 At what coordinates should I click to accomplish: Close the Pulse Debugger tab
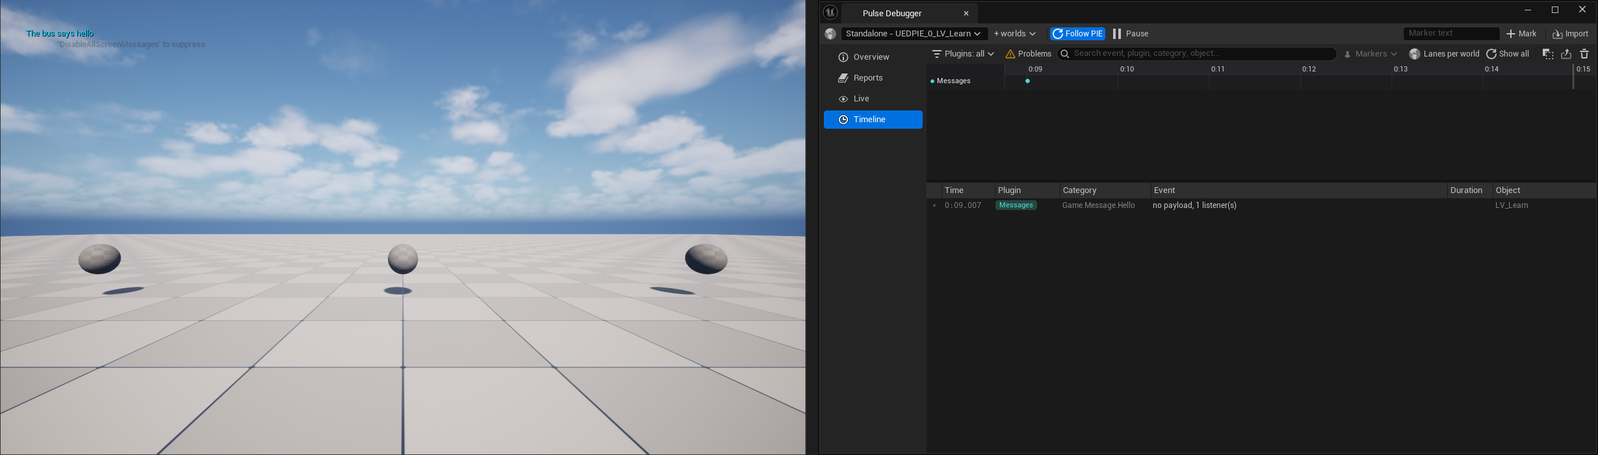click(966, 14)
